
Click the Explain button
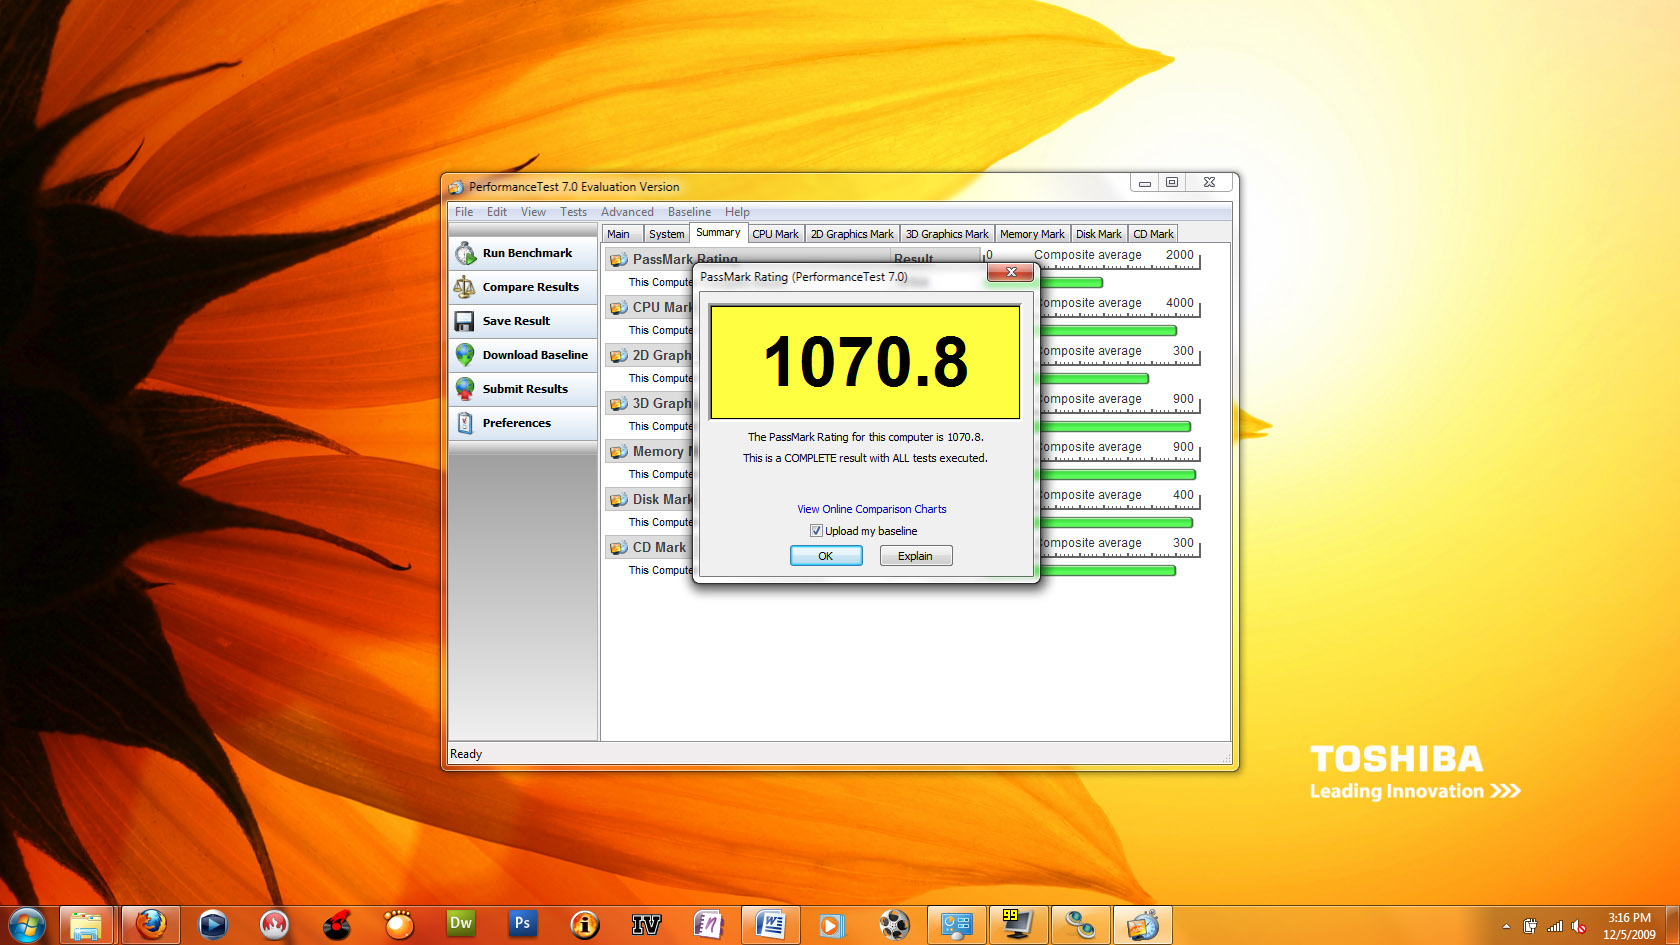(915, 556)
